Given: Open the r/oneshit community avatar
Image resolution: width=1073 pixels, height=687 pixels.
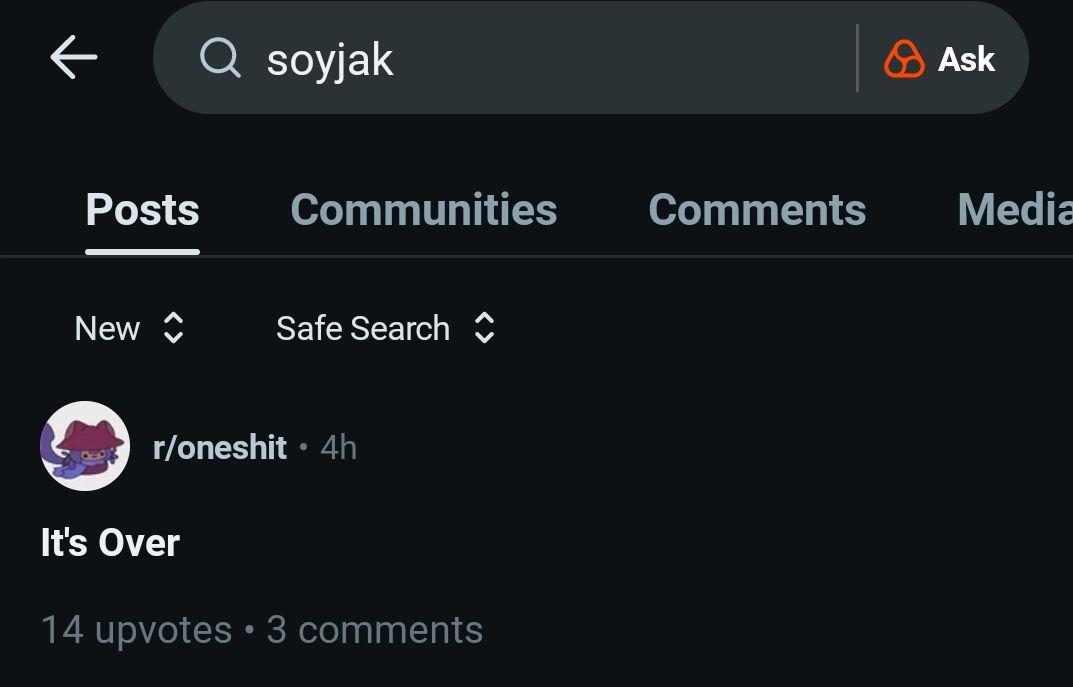Looking at the screenshot, I should coord(85,446).
